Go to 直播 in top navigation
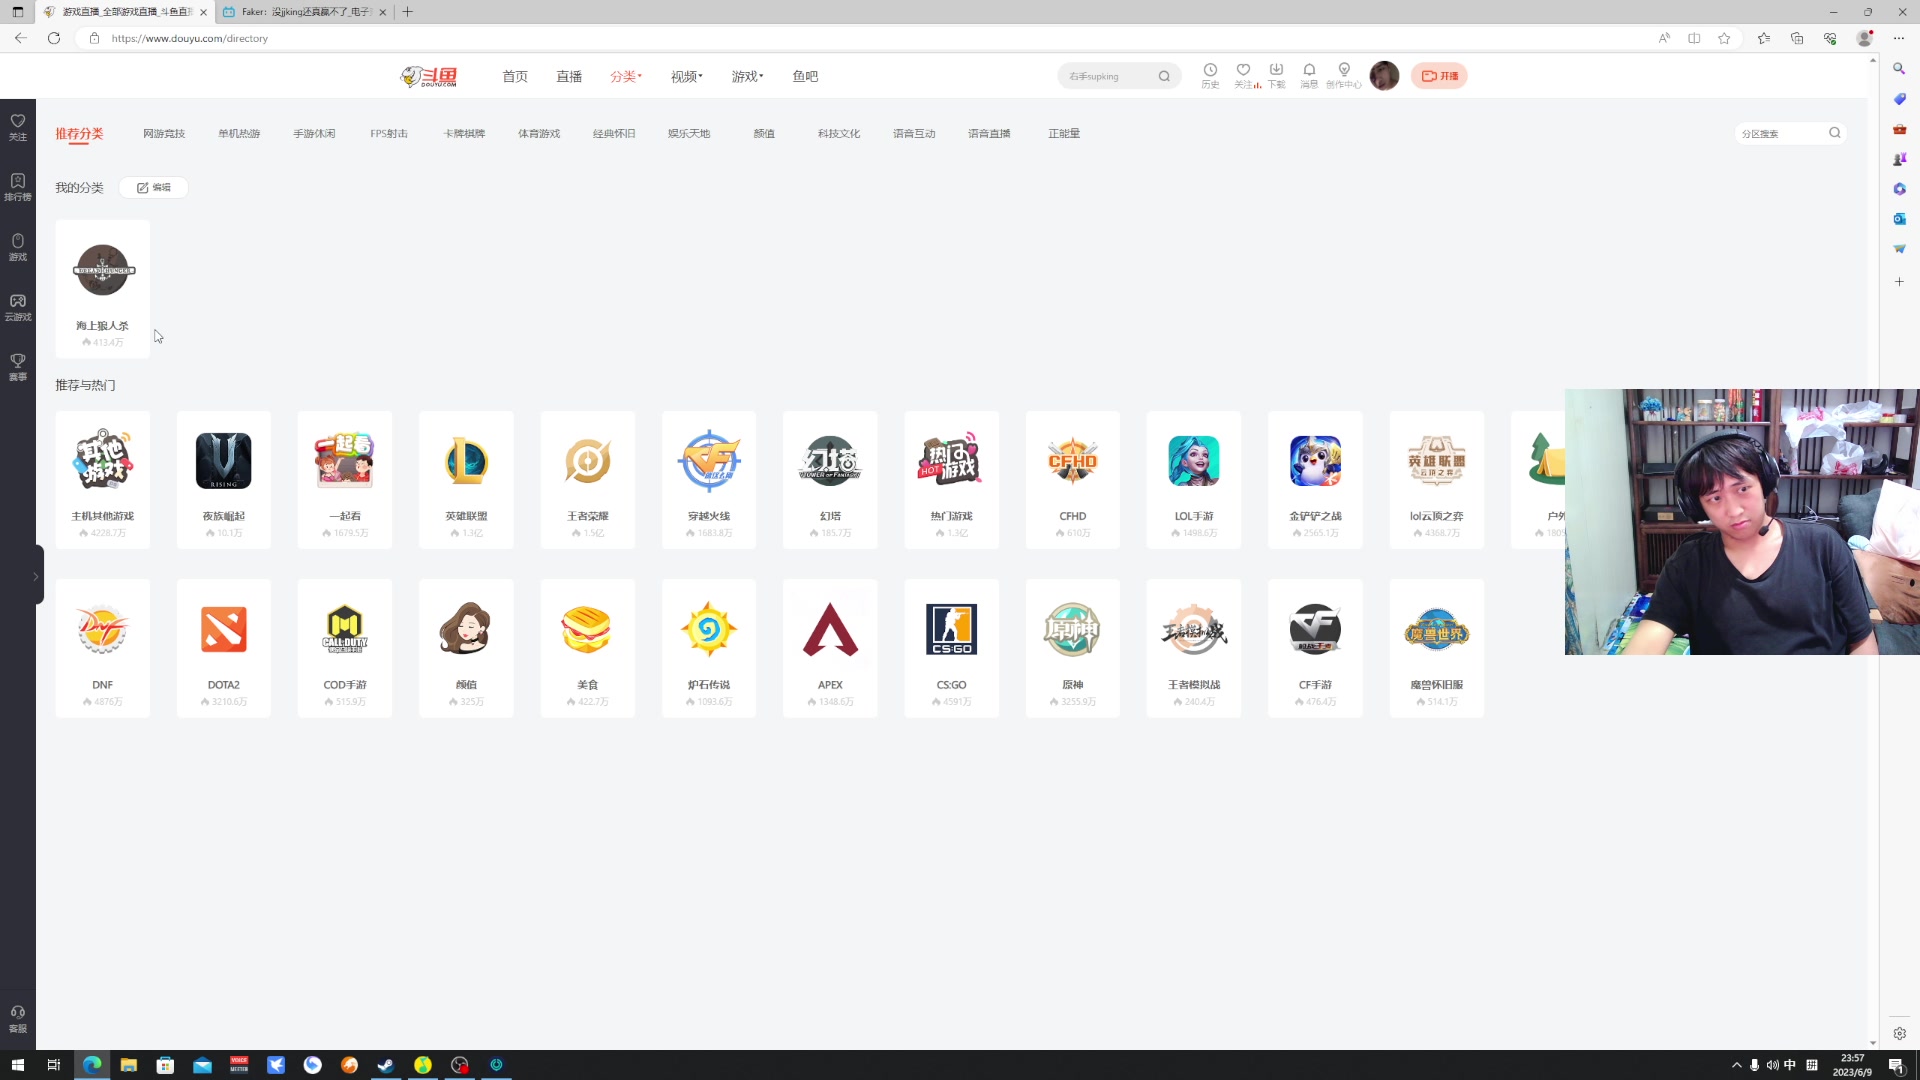The width and height of the screenshot is (1920, 1080). tap(569, 76)
